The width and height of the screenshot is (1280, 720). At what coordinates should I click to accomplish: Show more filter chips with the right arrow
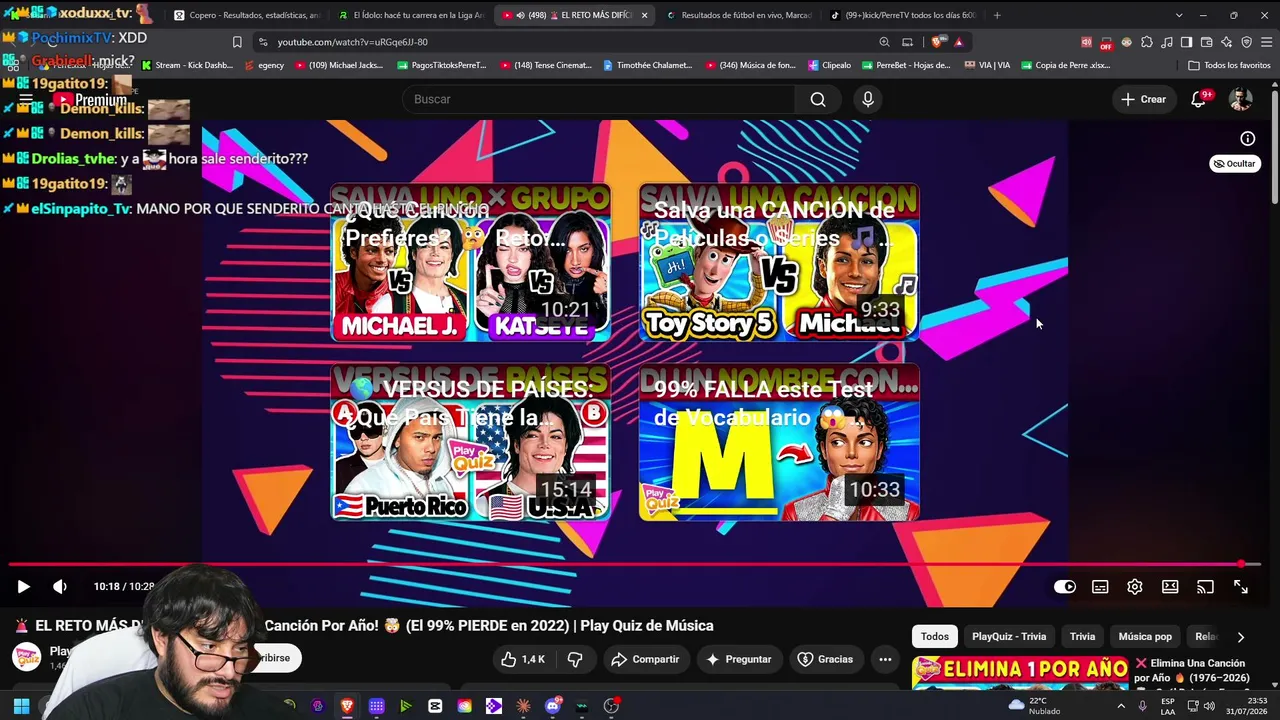point(1241,637)
